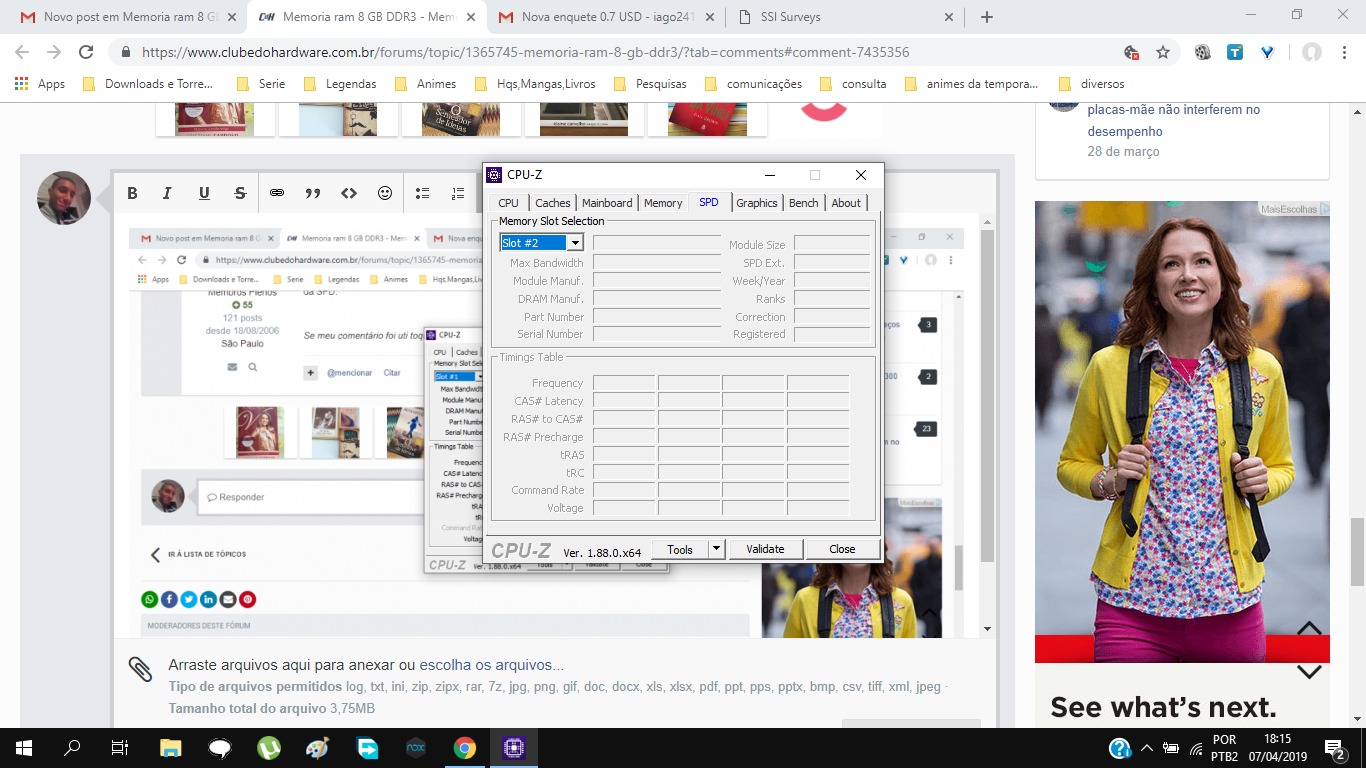
Task: Go back to the previous page
Action: pos(22,52)
